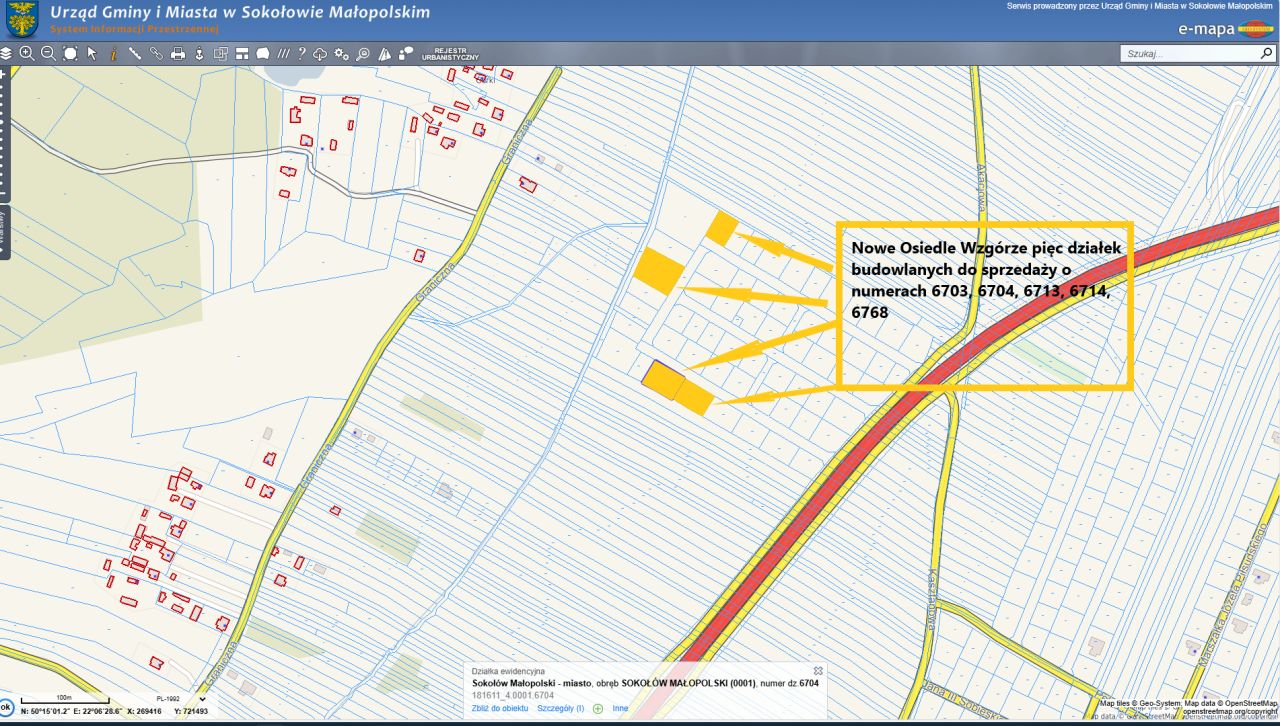Confirm the cookie notice with ok

[5, 706]
